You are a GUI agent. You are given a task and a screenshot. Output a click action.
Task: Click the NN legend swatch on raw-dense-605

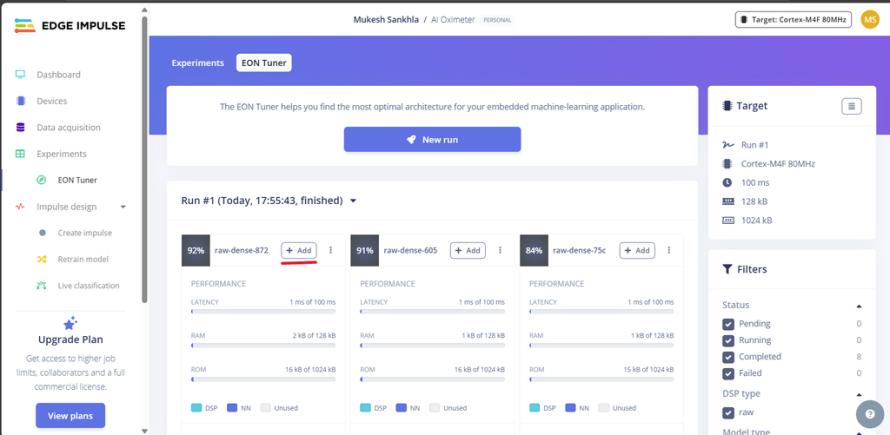[401, 408]
